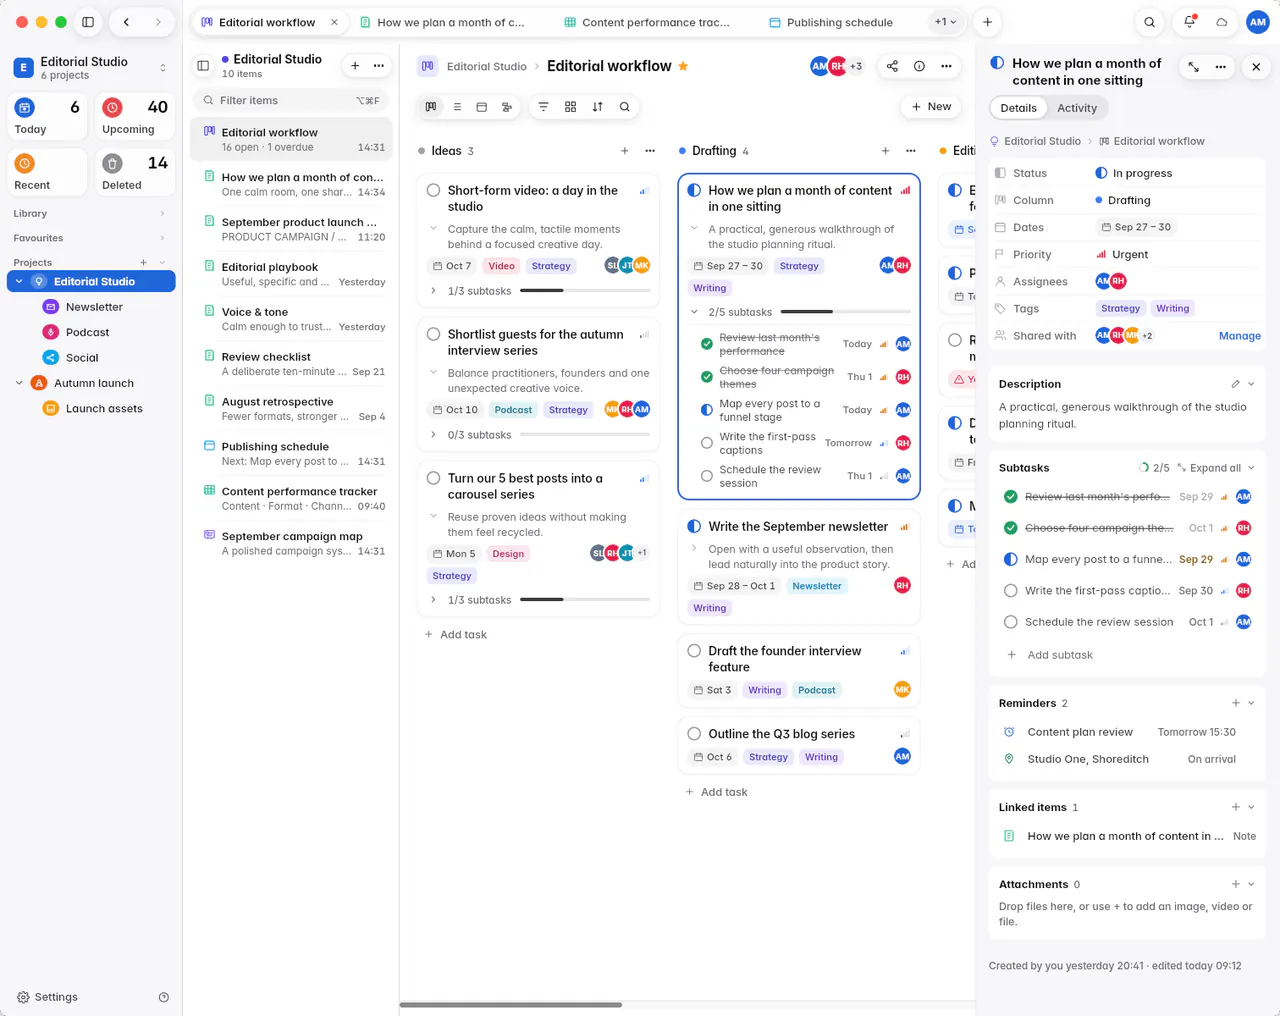Expand the Favourites section
This screenshot has width=1280, height=1016.
[162, 238]
